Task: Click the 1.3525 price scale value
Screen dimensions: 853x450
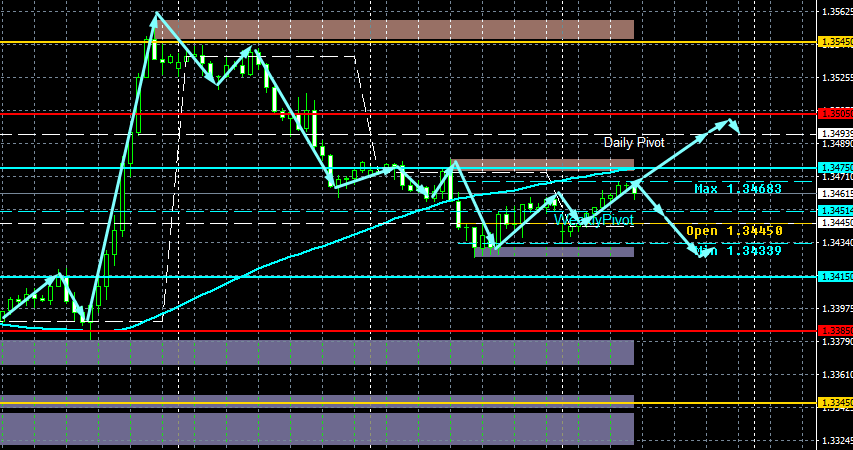Action: pyautogui.click(x=837, y=78)
